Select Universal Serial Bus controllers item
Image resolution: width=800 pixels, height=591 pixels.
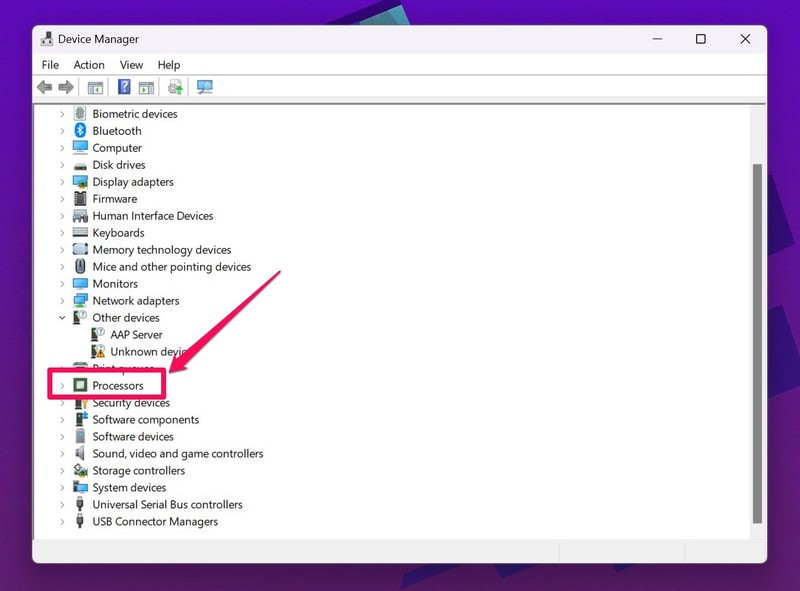pyautogui.click(x=167, y=505)
